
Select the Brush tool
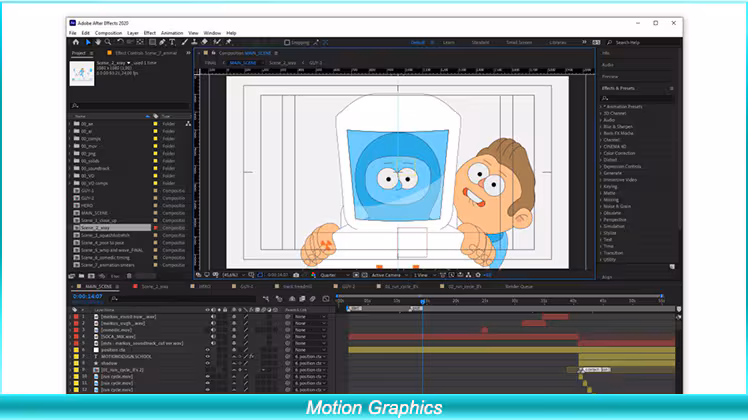point(185,42)
